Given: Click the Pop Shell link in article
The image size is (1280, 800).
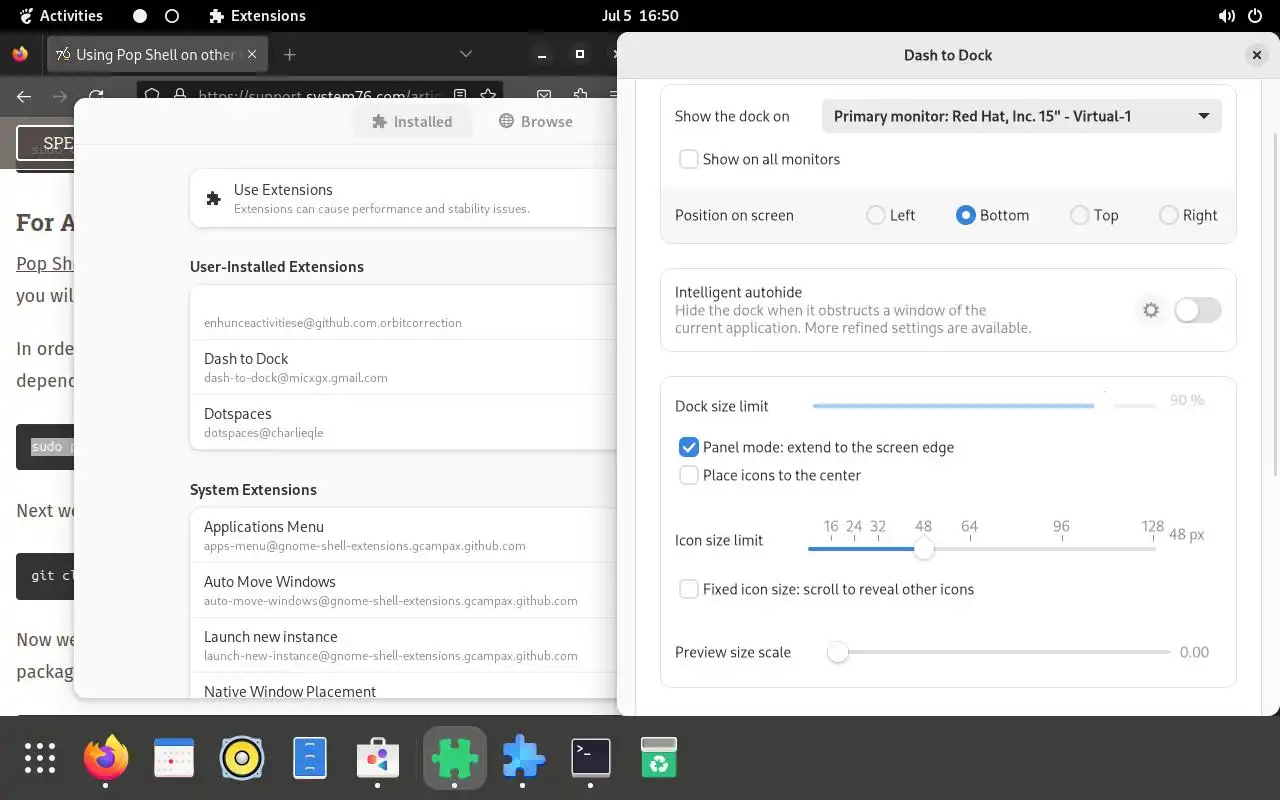Looking at the screenshot, I should [x=45, y=263].
